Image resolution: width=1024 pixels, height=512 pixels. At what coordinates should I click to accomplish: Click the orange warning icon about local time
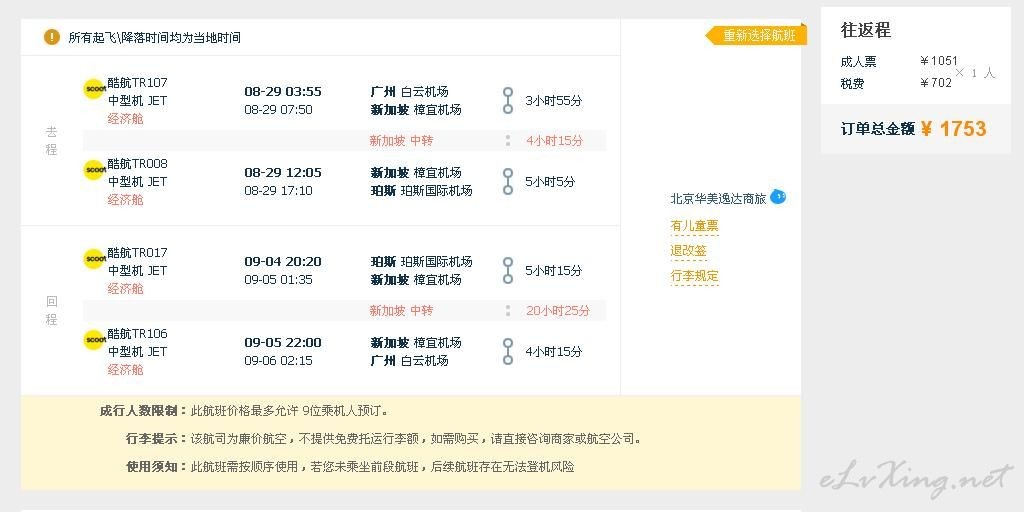pyautogui.click(x=52, y=37)
